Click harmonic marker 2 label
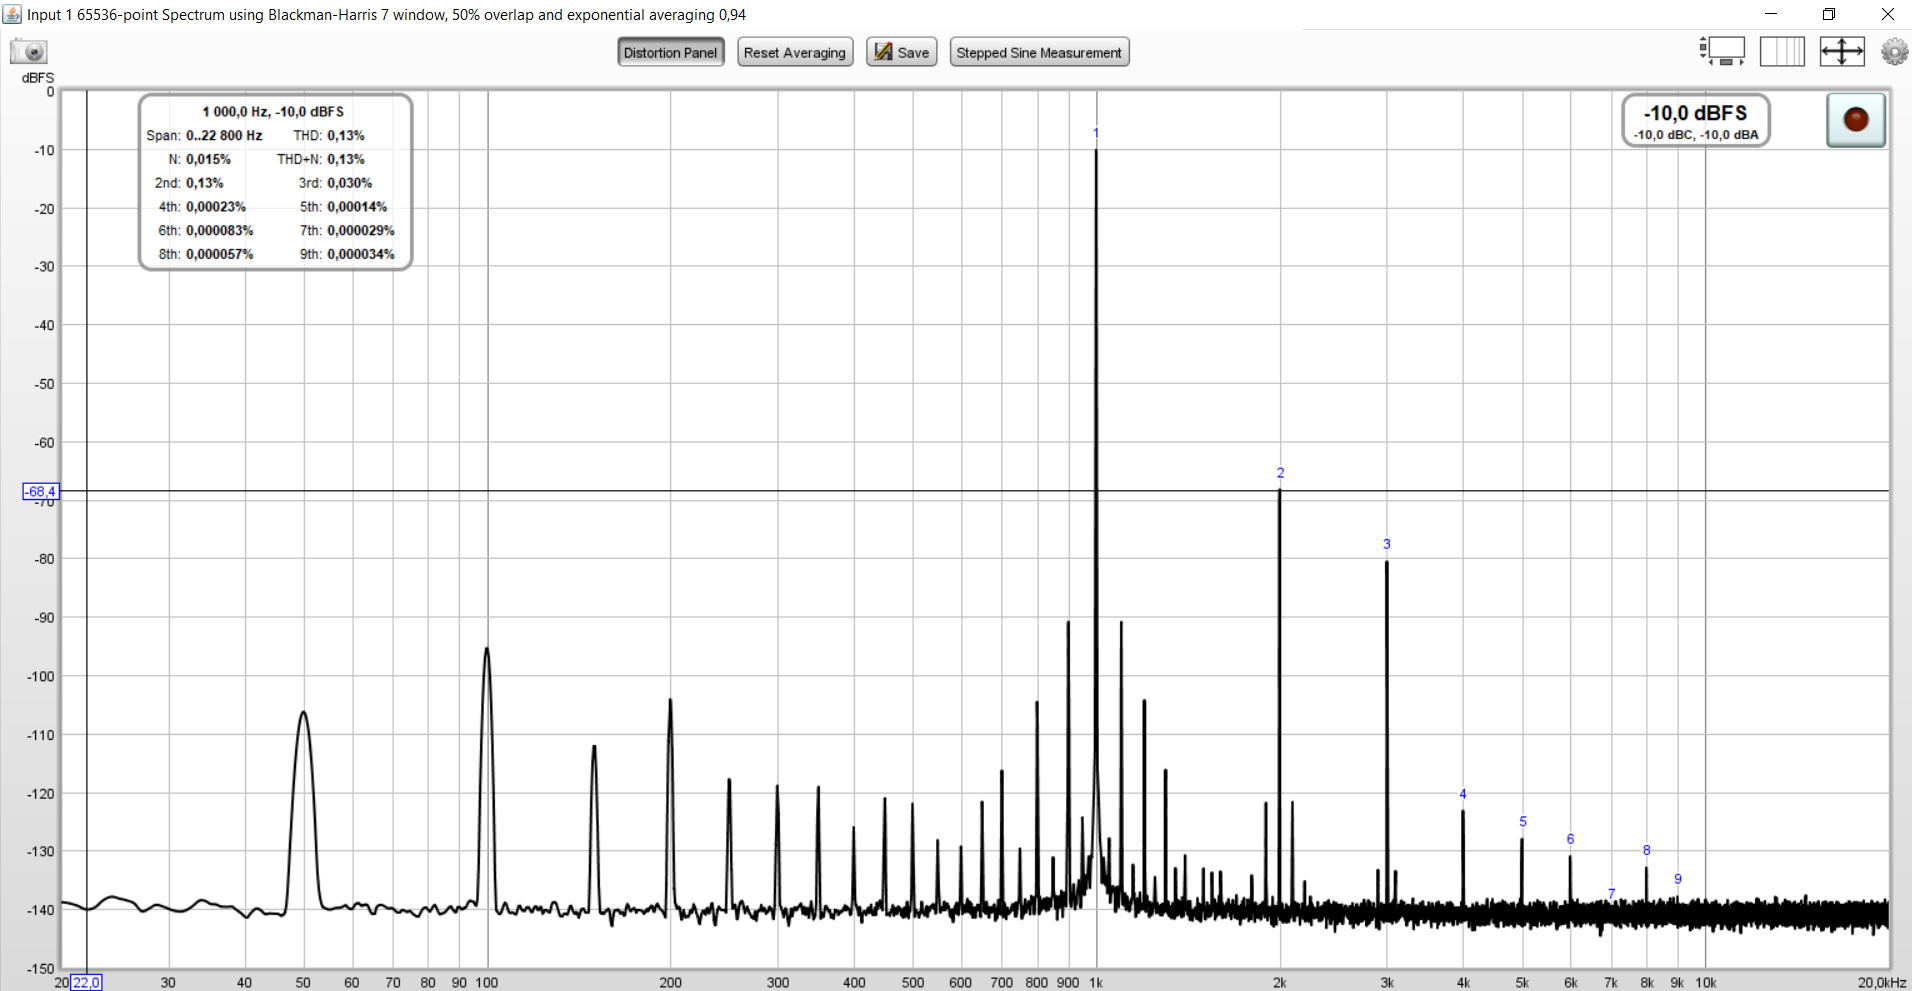 click(1280, 473)
